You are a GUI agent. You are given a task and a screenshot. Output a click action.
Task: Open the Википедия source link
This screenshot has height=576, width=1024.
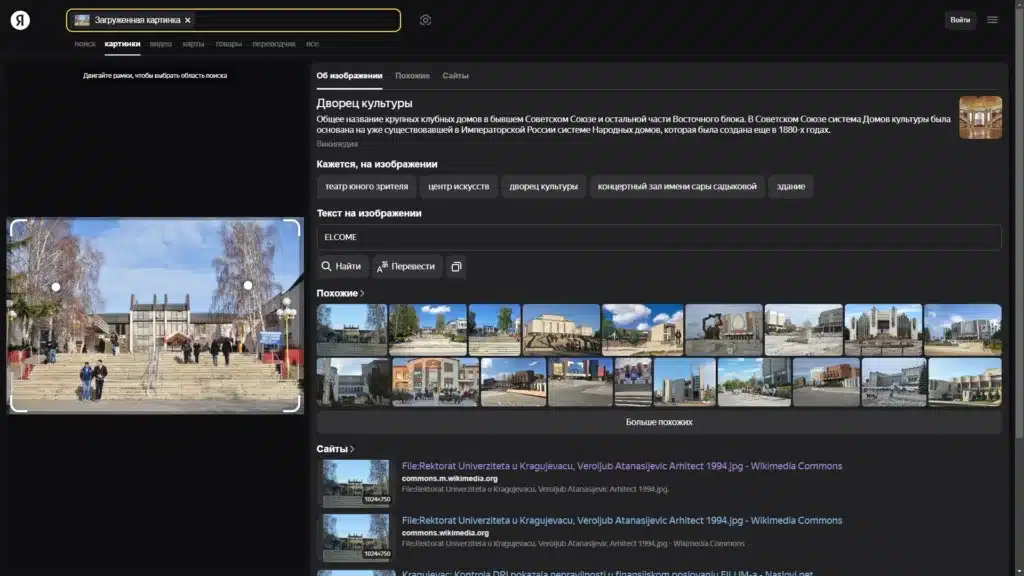[x=337, y=144]
